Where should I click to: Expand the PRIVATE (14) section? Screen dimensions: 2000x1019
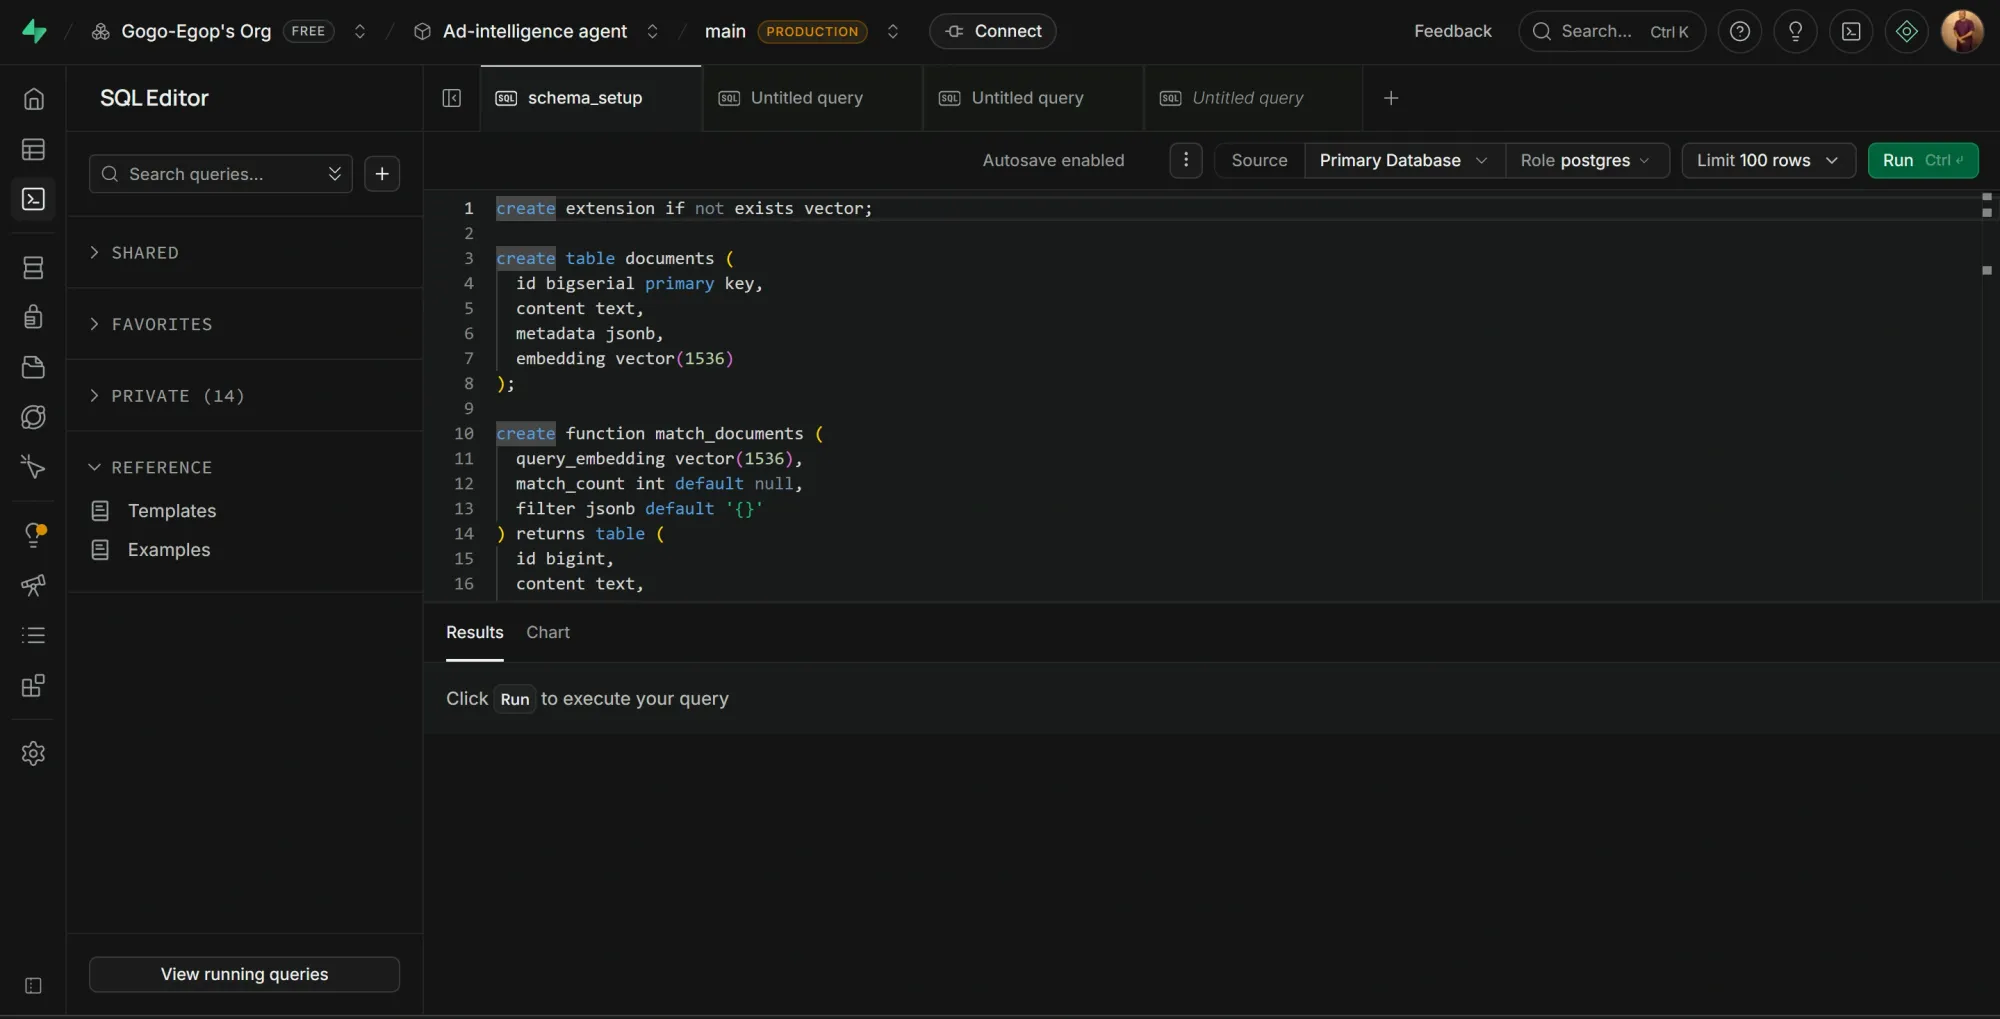click(x=166, y=396)
